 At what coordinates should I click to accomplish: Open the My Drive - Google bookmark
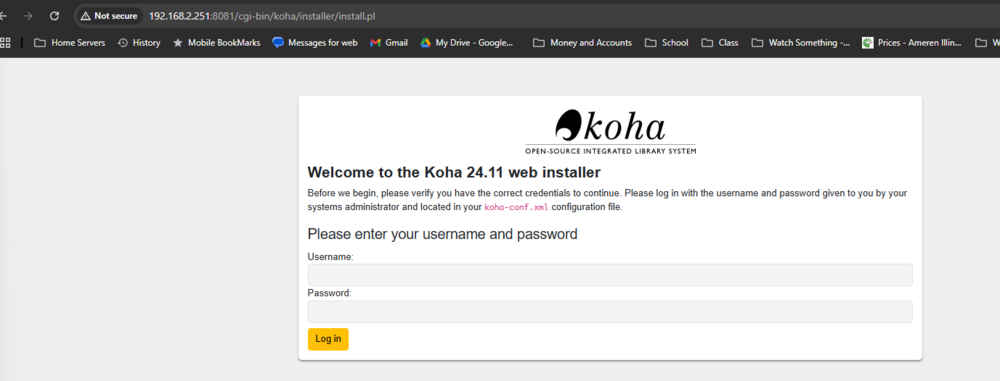466,43
